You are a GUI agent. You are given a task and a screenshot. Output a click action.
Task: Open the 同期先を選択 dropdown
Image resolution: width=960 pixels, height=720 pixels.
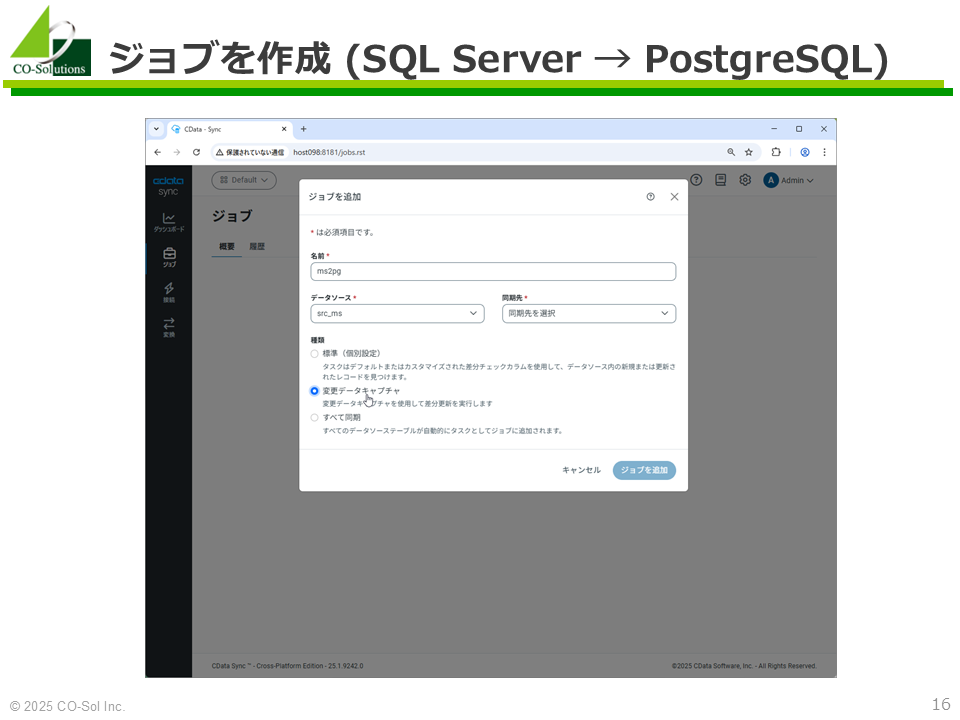(x=589, y=313)
